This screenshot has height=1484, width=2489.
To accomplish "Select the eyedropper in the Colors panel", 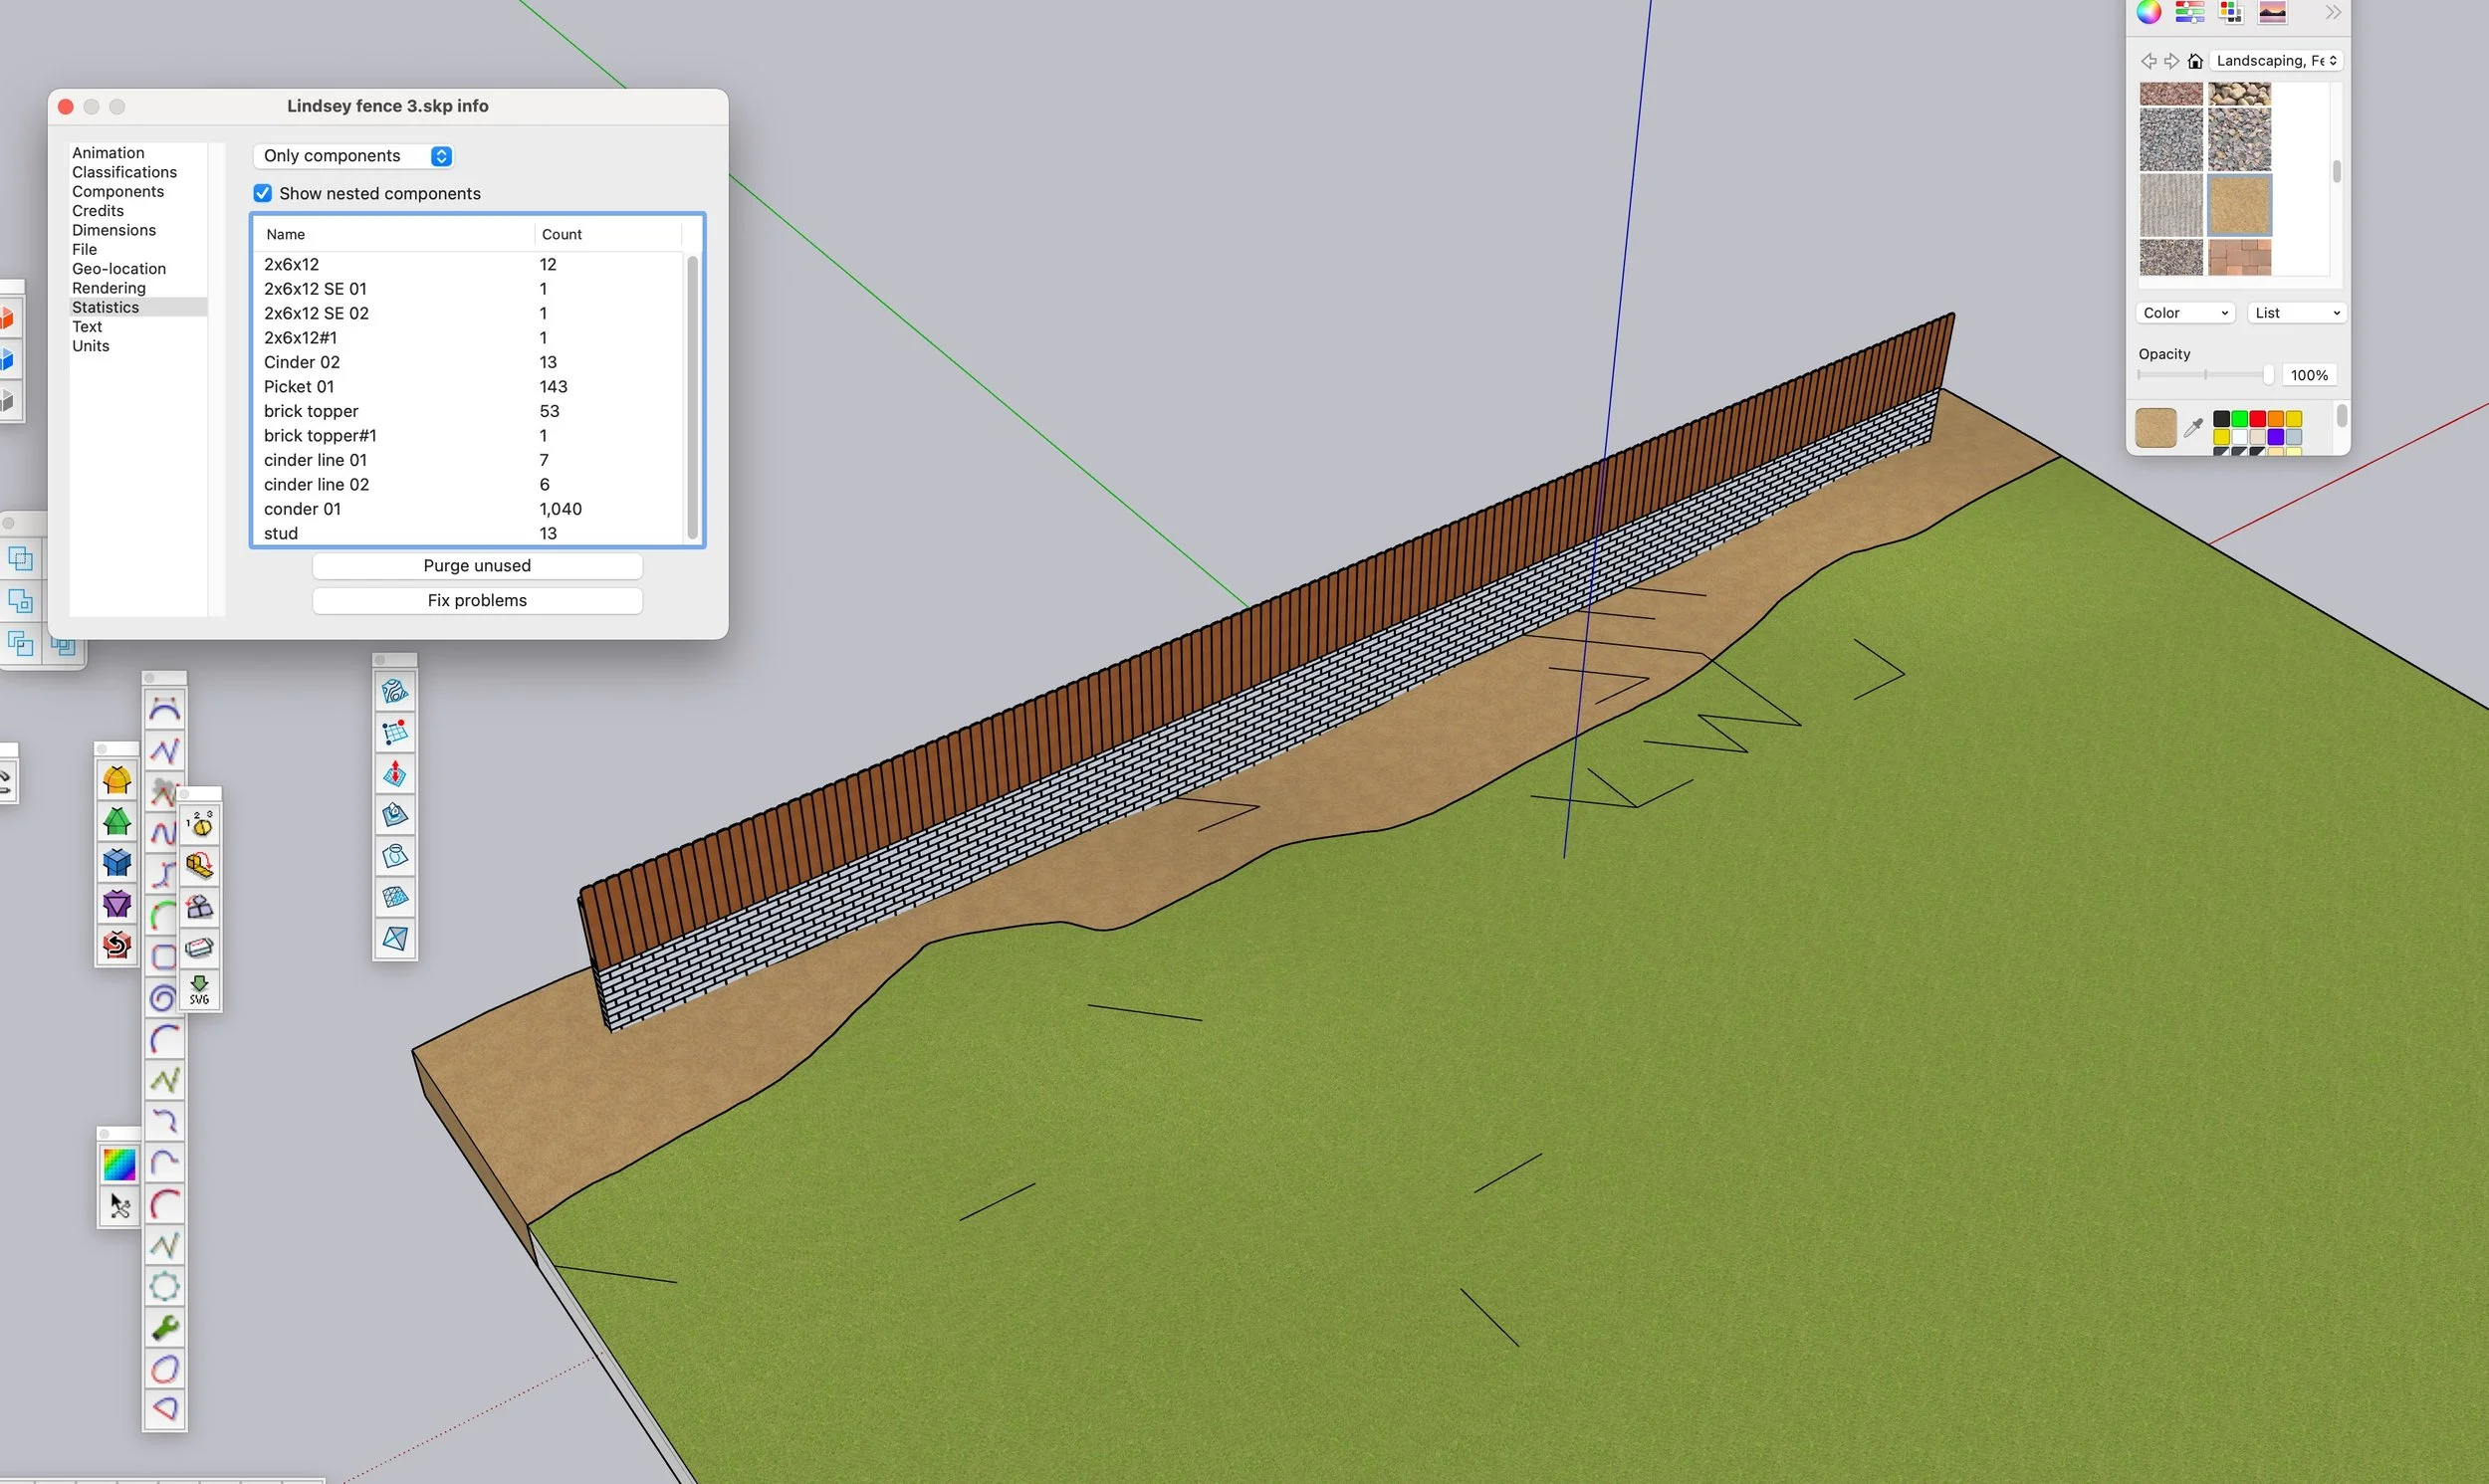I will click(x=2194, y=427).
